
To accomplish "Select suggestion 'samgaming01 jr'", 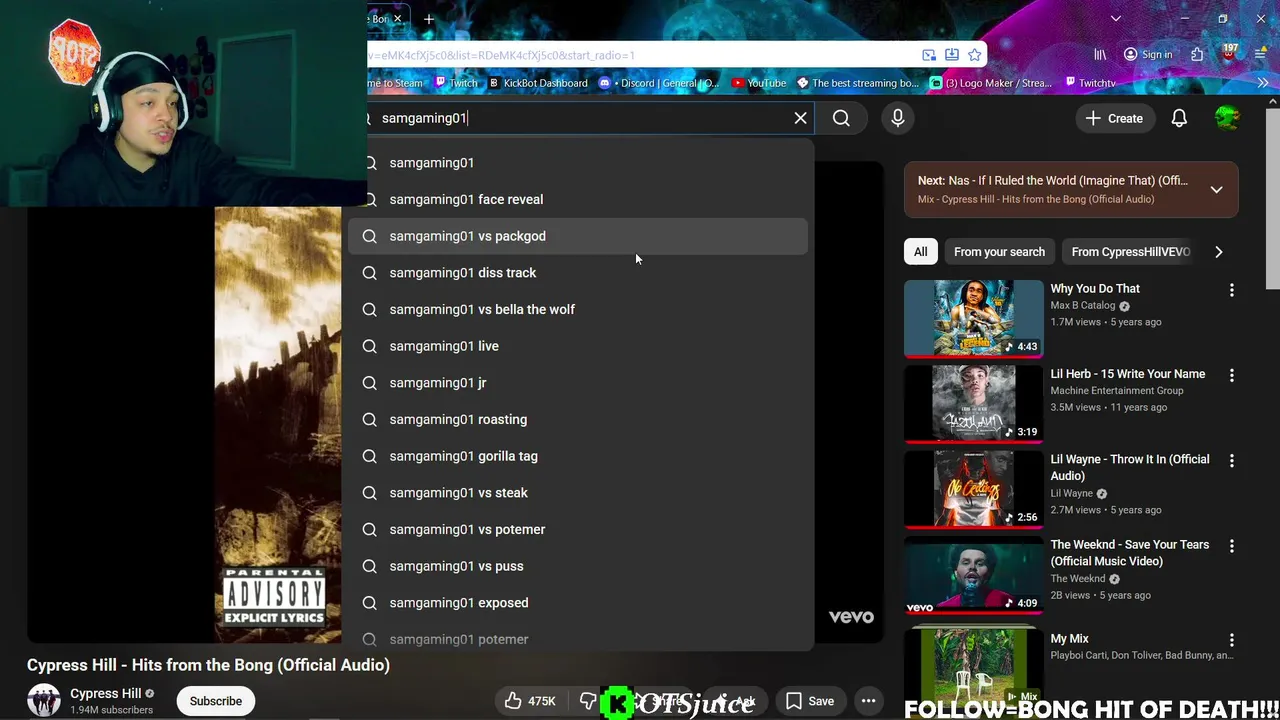I will [x=578, y=383].
